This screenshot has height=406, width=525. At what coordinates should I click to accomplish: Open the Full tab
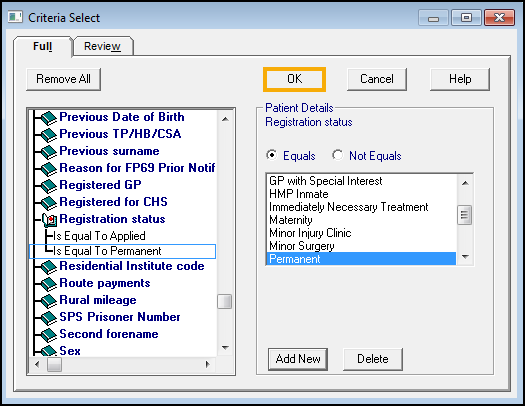(43, 46)
